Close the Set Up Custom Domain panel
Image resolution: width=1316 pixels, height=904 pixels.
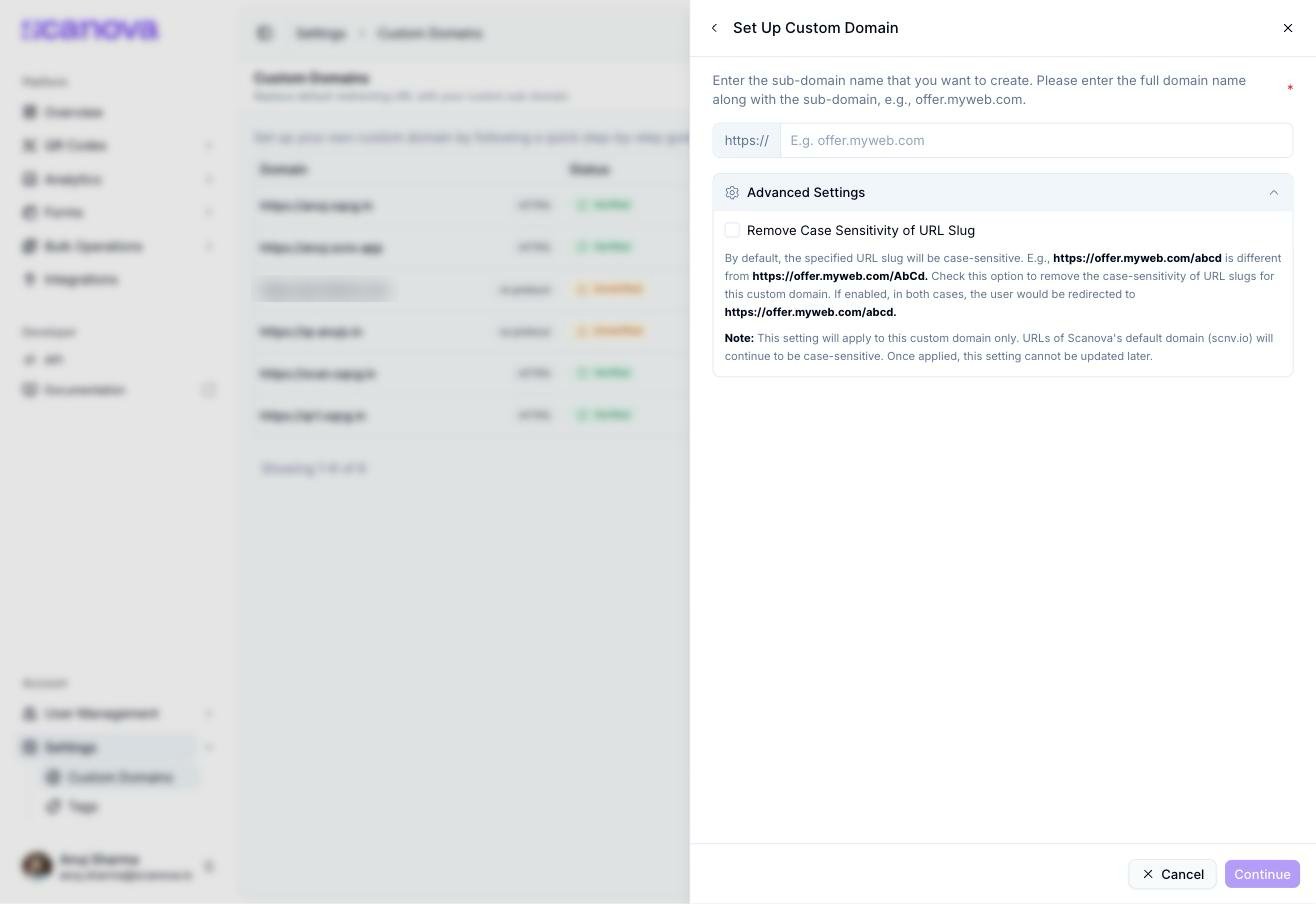1288,28
